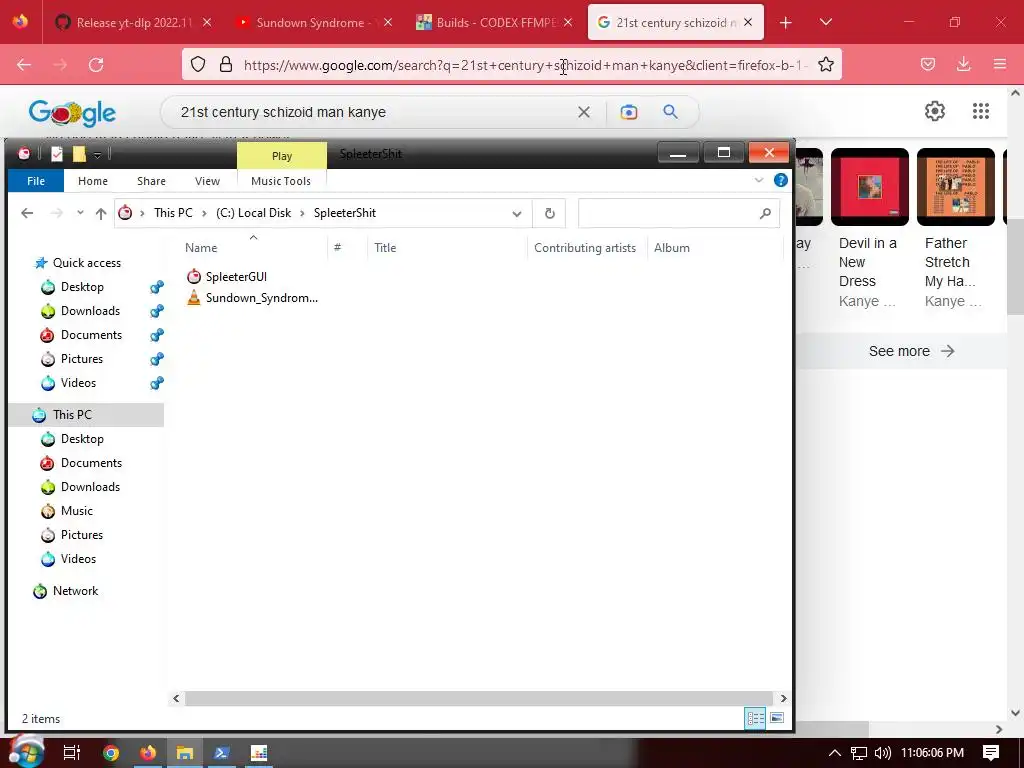
Task: Open Customize Quick Access Toolbar dropdown
Action: 97,155
